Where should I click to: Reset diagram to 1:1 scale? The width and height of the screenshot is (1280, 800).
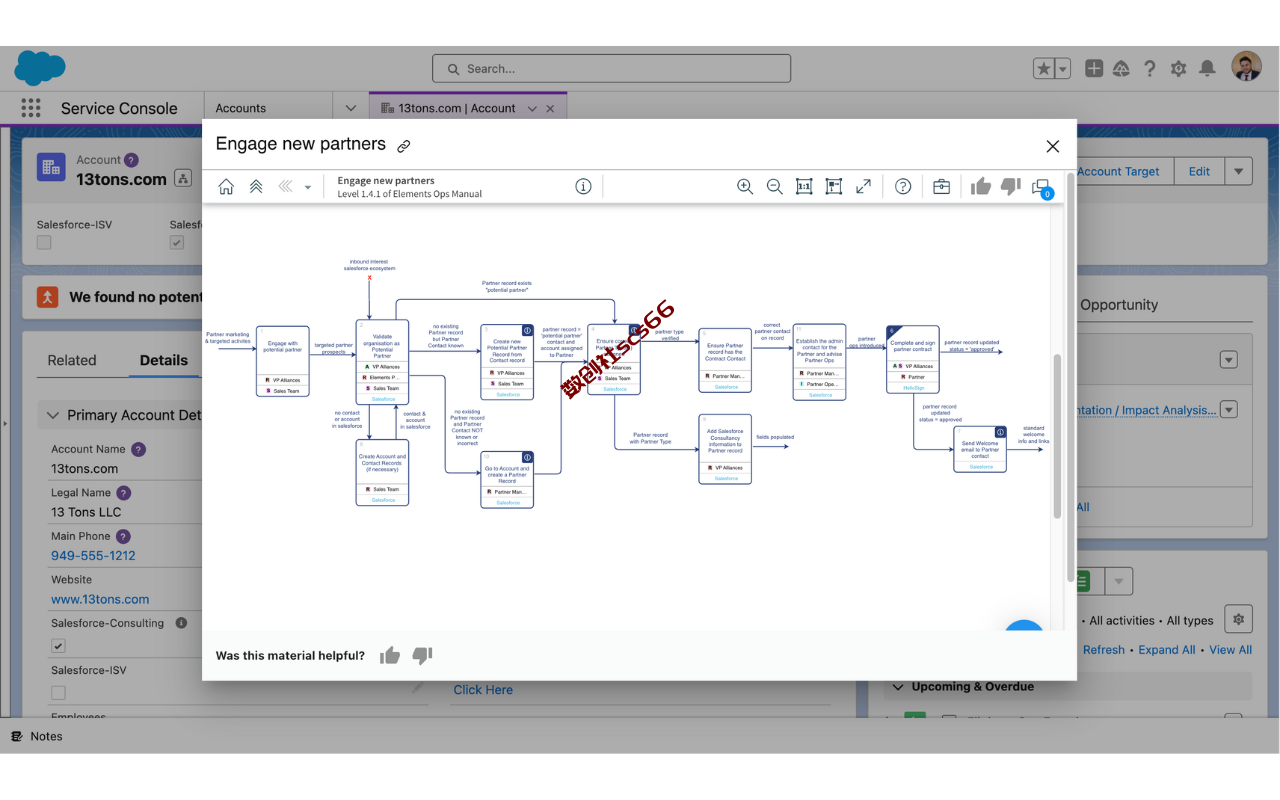pos(804,187)
